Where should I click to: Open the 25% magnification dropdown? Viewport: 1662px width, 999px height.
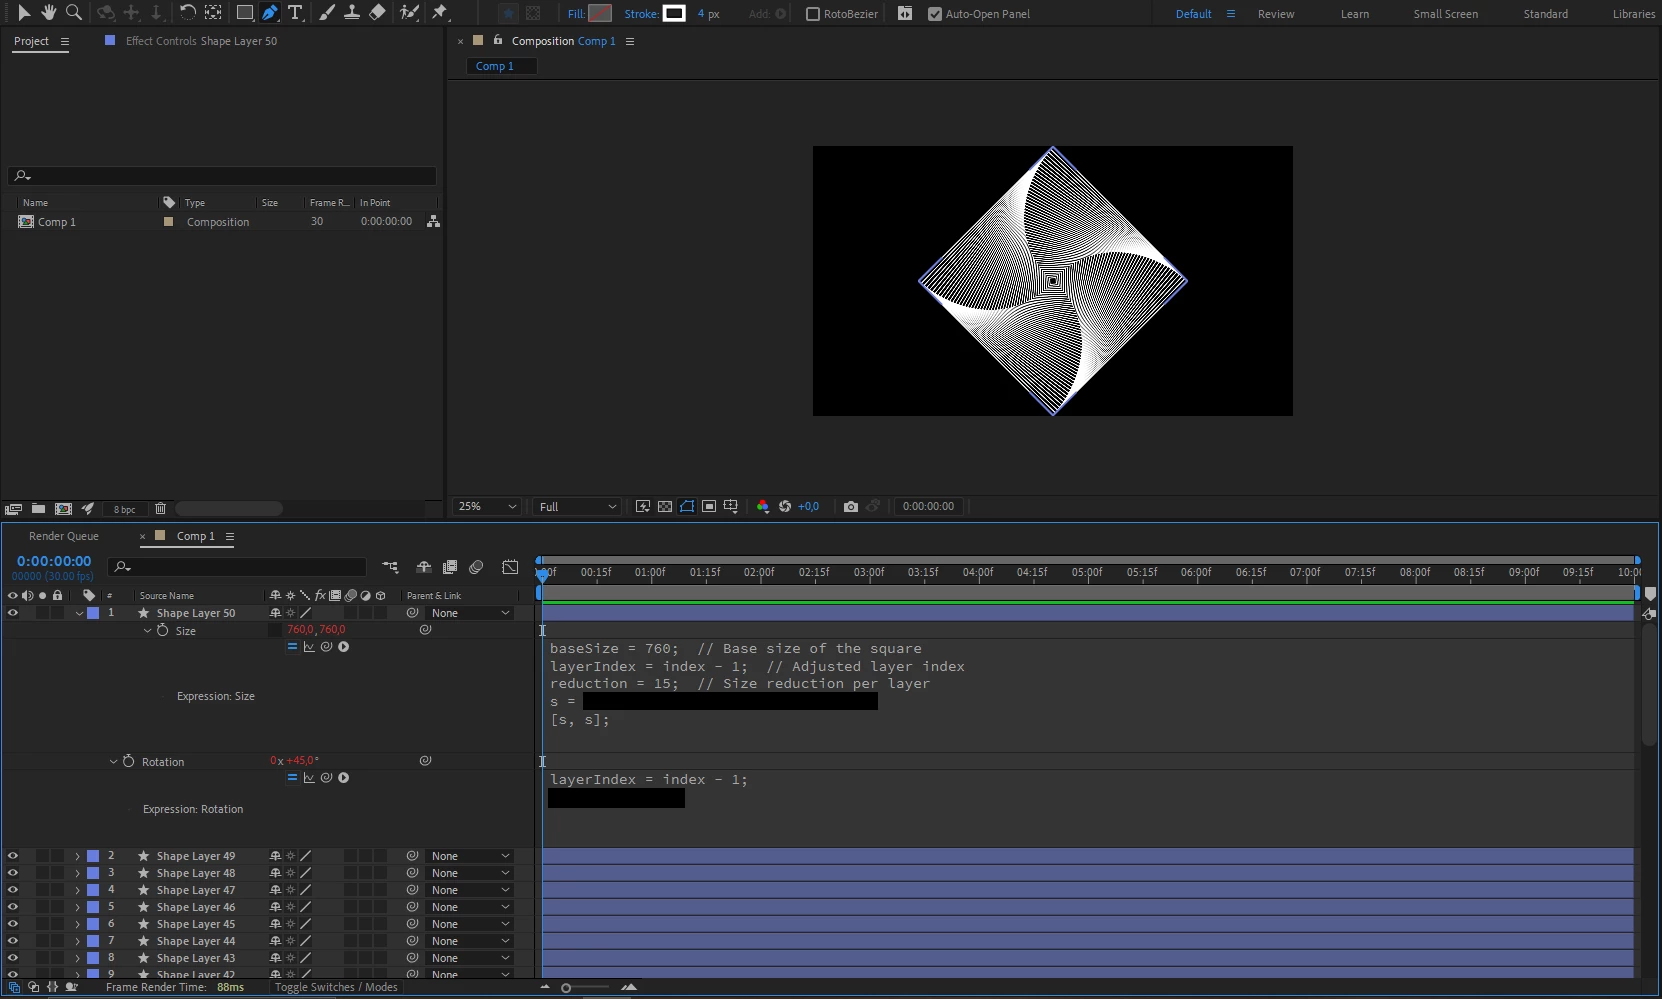click(487, 506)
